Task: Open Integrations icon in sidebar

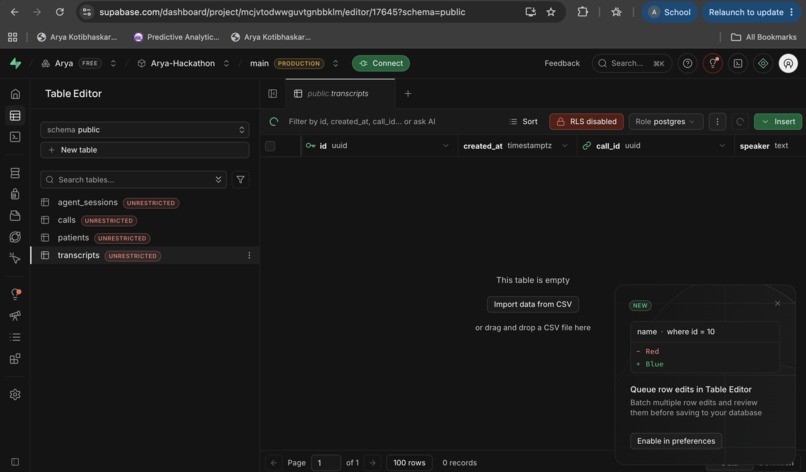Action: point(15,358)
